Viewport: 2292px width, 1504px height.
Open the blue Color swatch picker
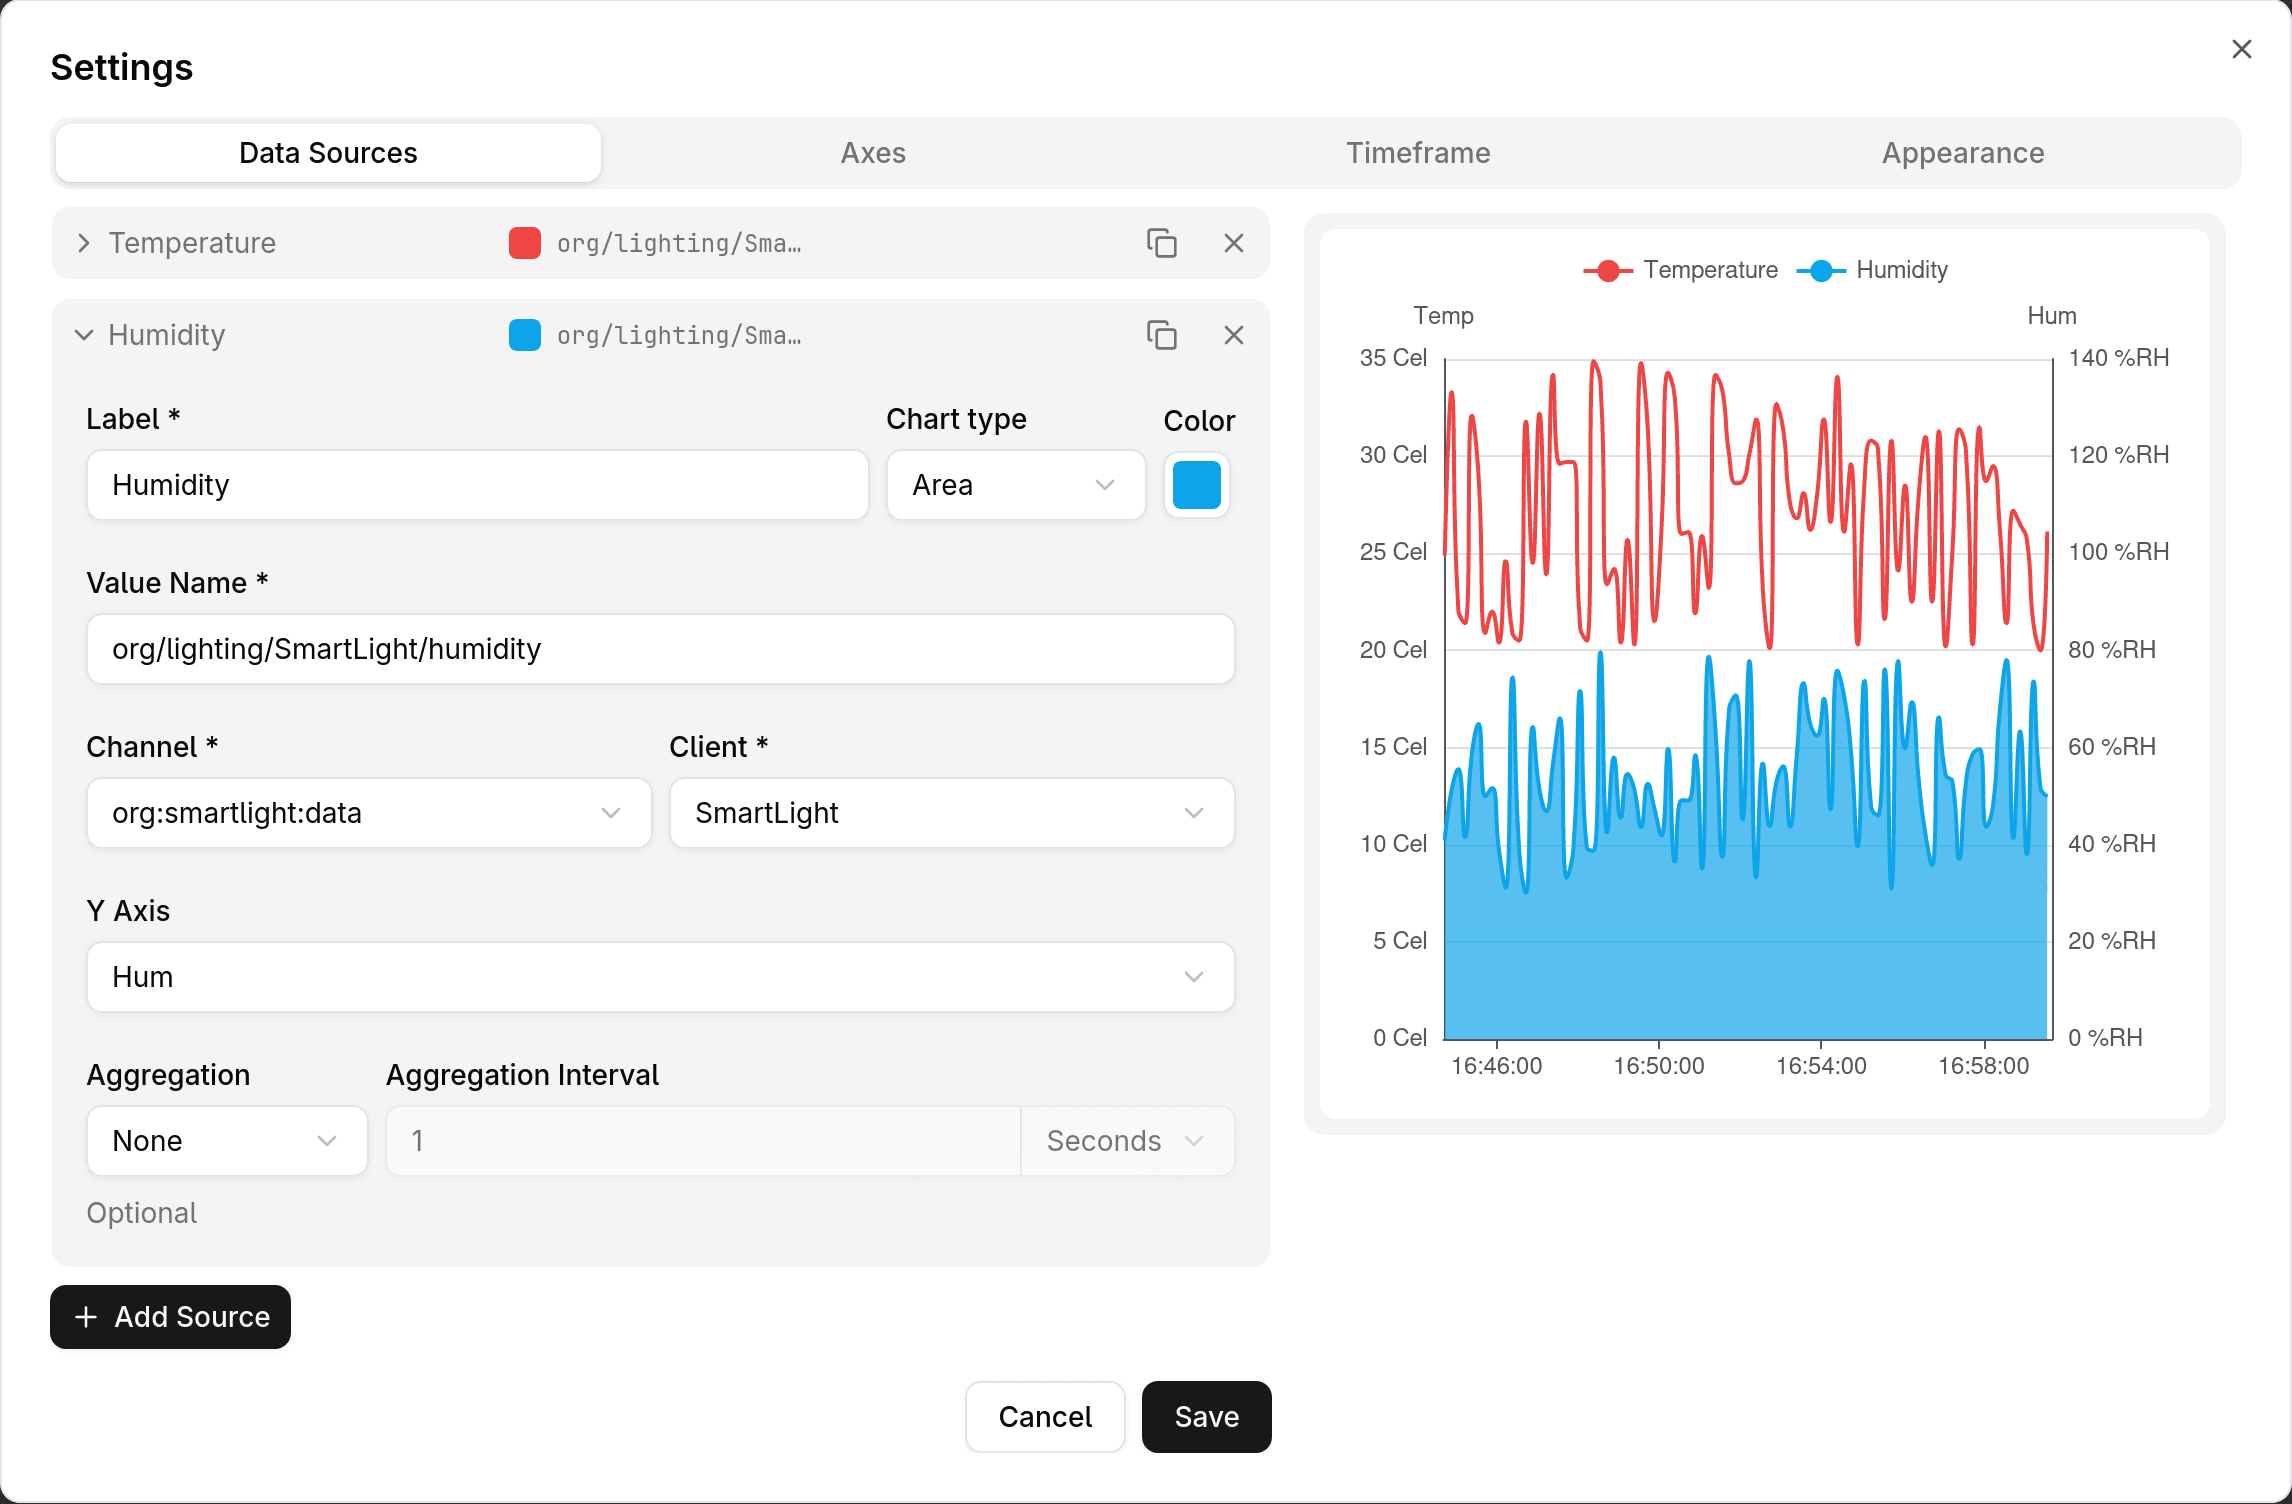pyautogui.click(x=1196, y=485)
